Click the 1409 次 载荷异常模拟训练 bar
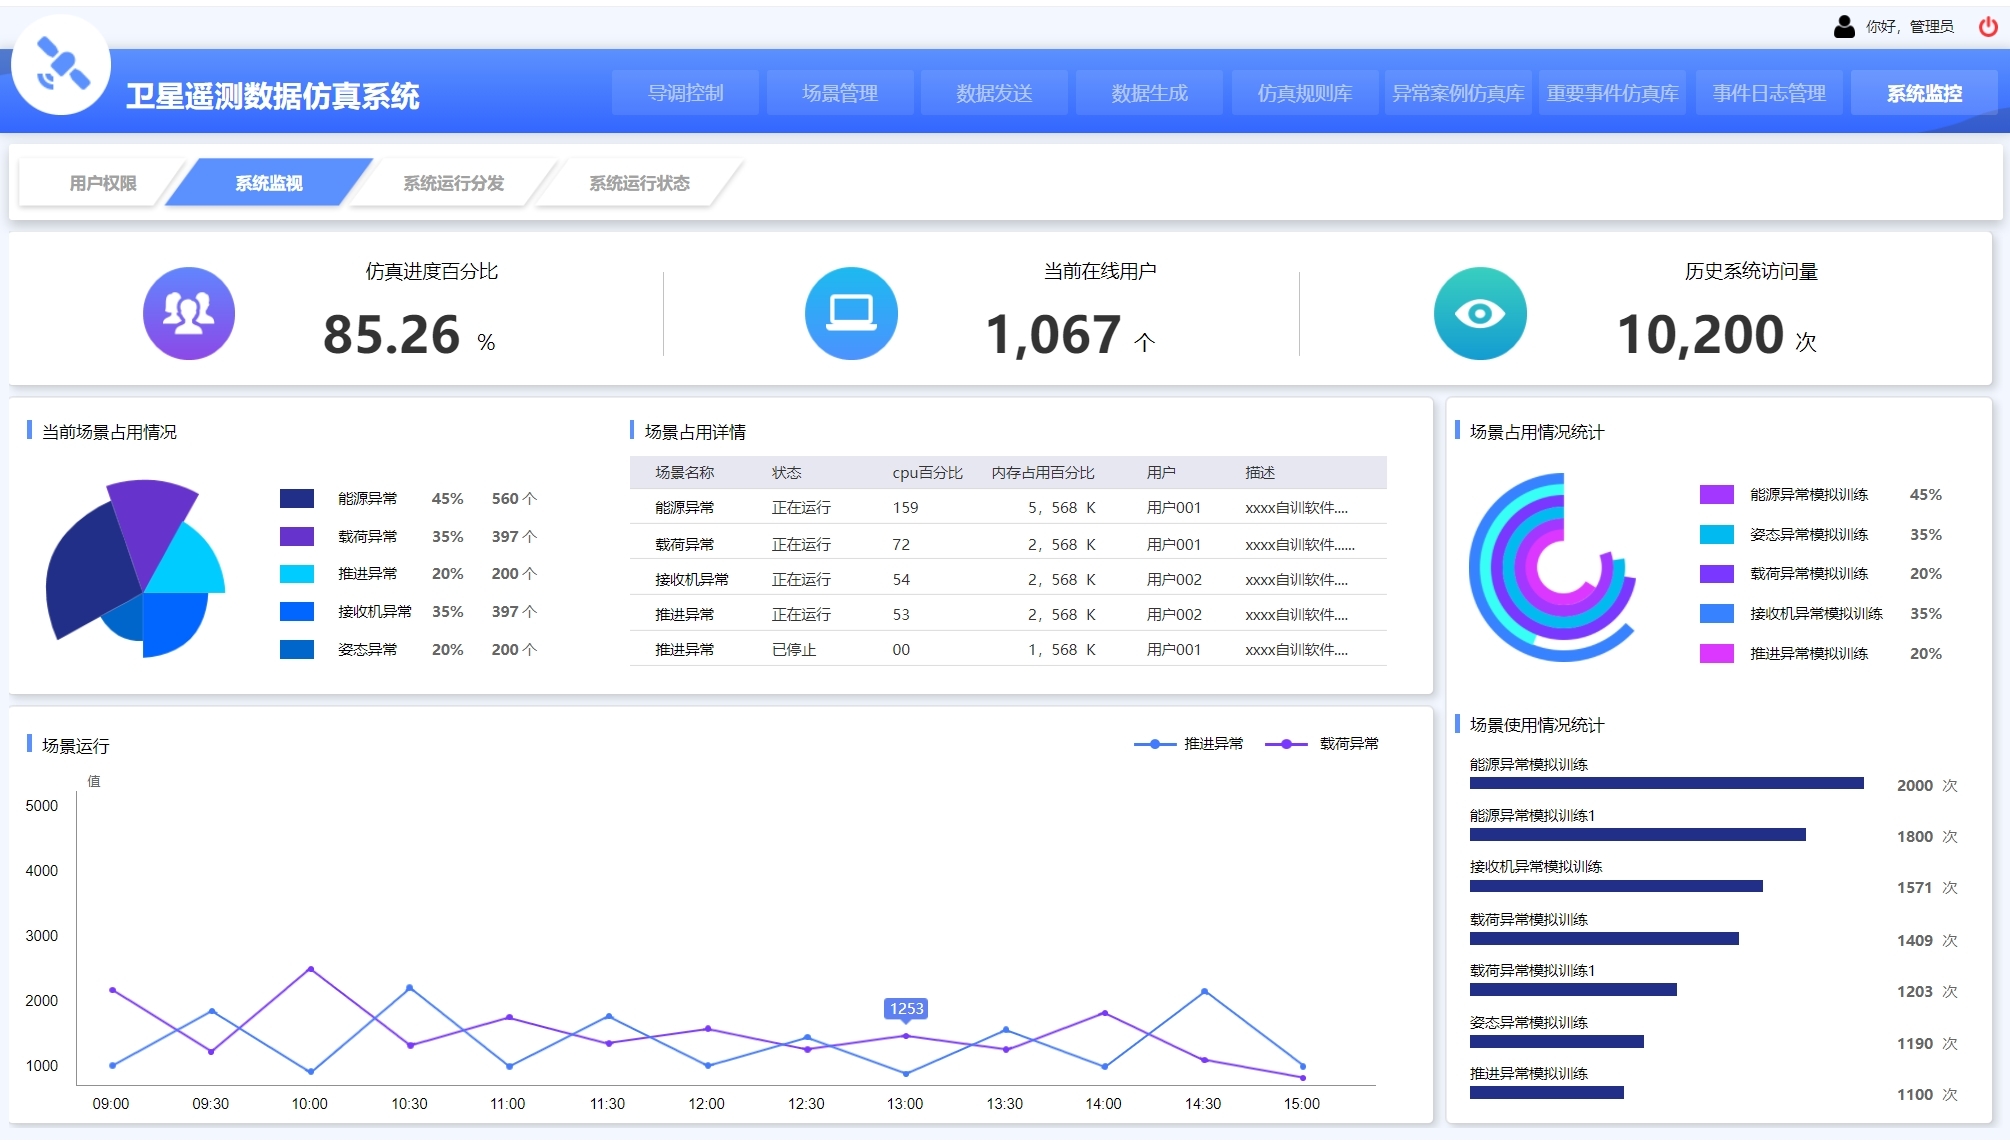Image resolution: width=2010 pixels, height=1142 pixels. tap(1604, 938)
